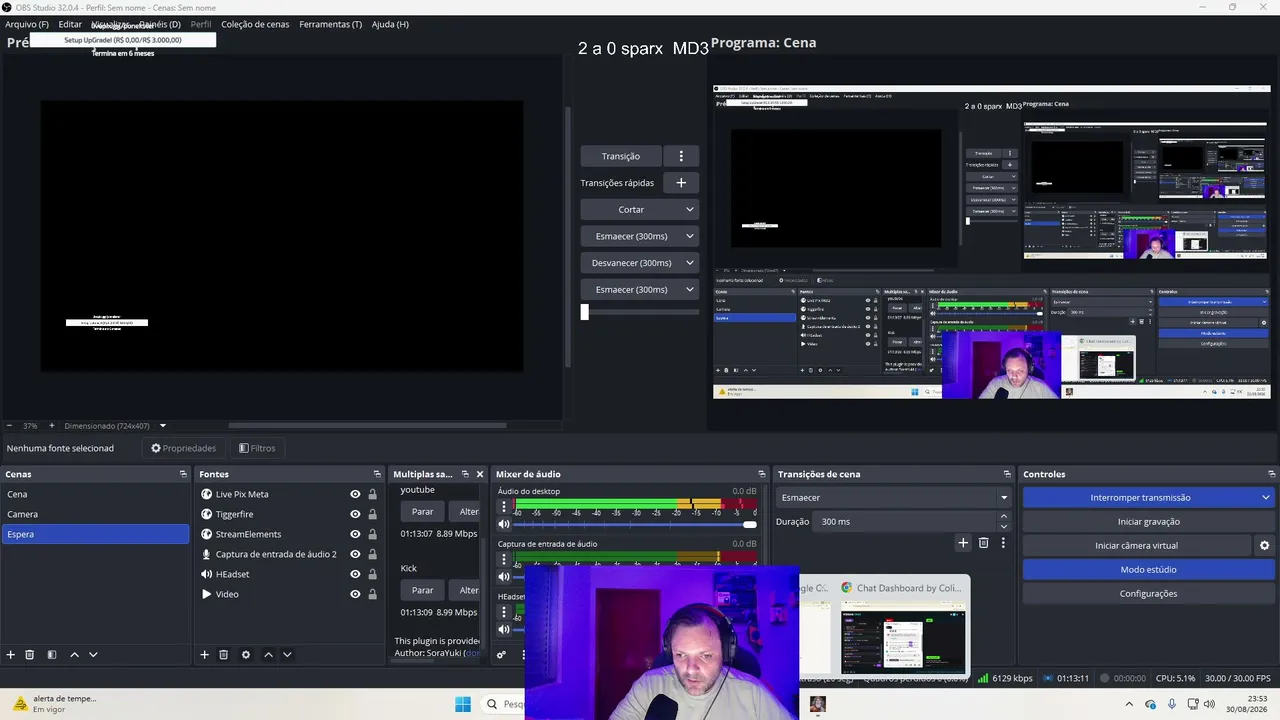Select the Camera scene
The image size is (1280, 720).
click(x=95, y=514)
